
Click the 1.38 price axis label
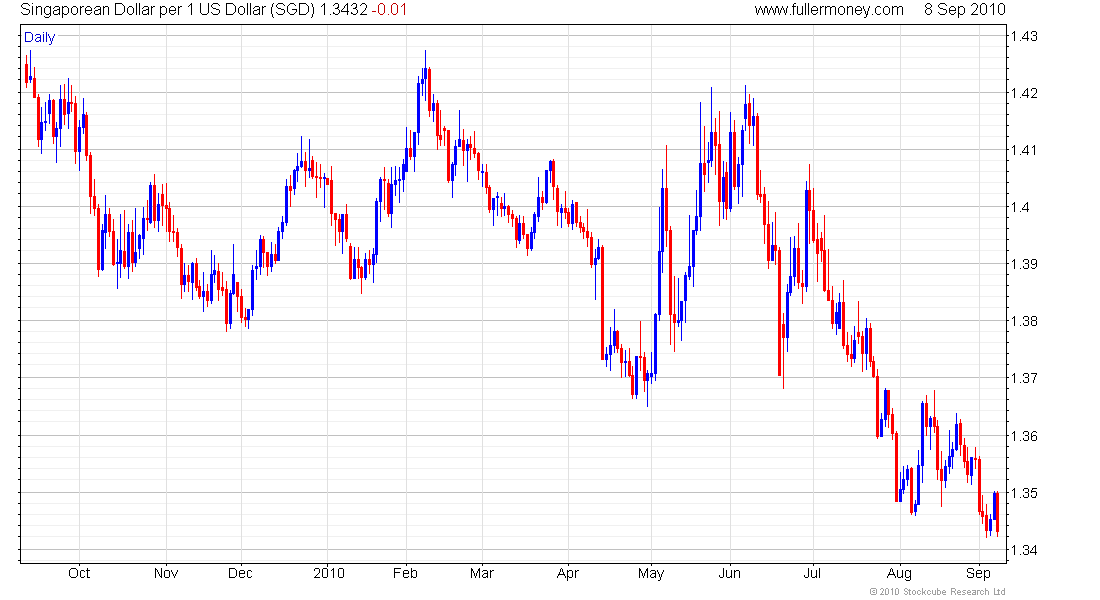tap(1024, 321)
